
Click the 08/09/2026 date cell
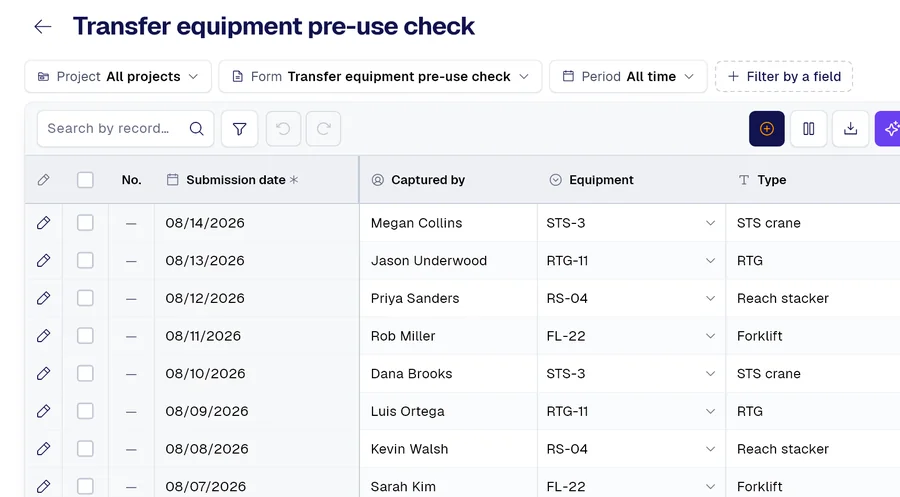tap(257, 411)
